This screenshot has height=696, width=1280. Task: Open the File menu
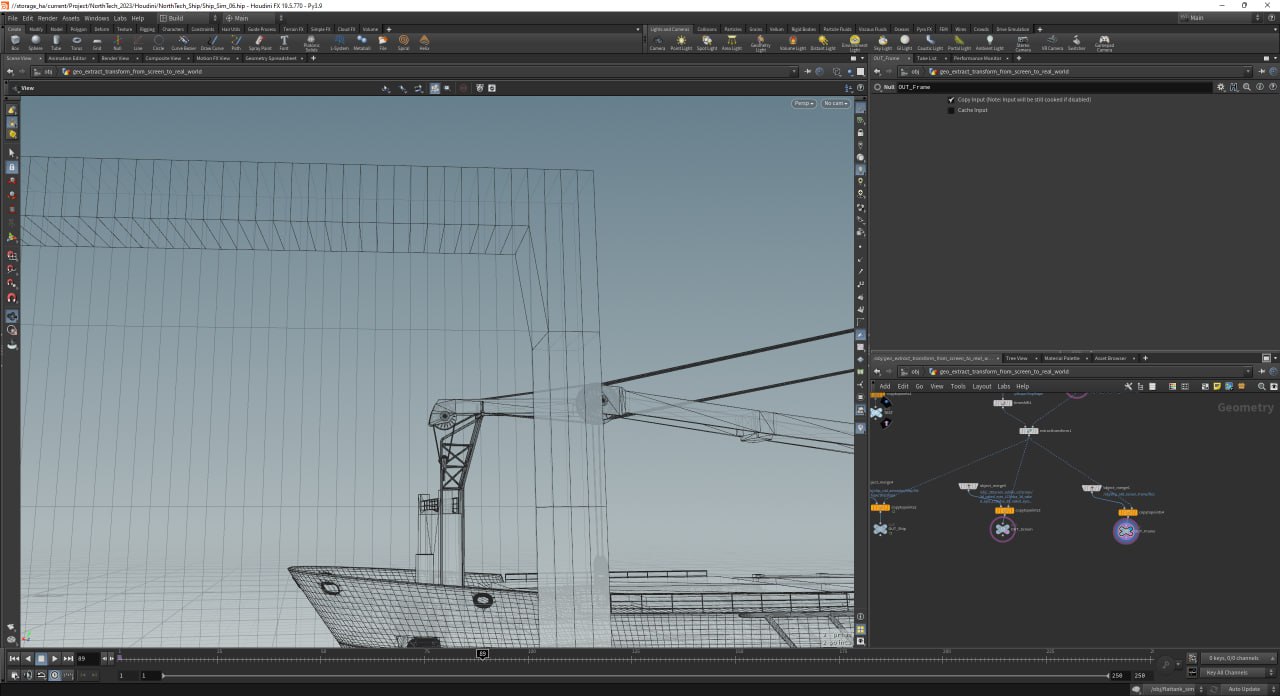click(13, 18)
